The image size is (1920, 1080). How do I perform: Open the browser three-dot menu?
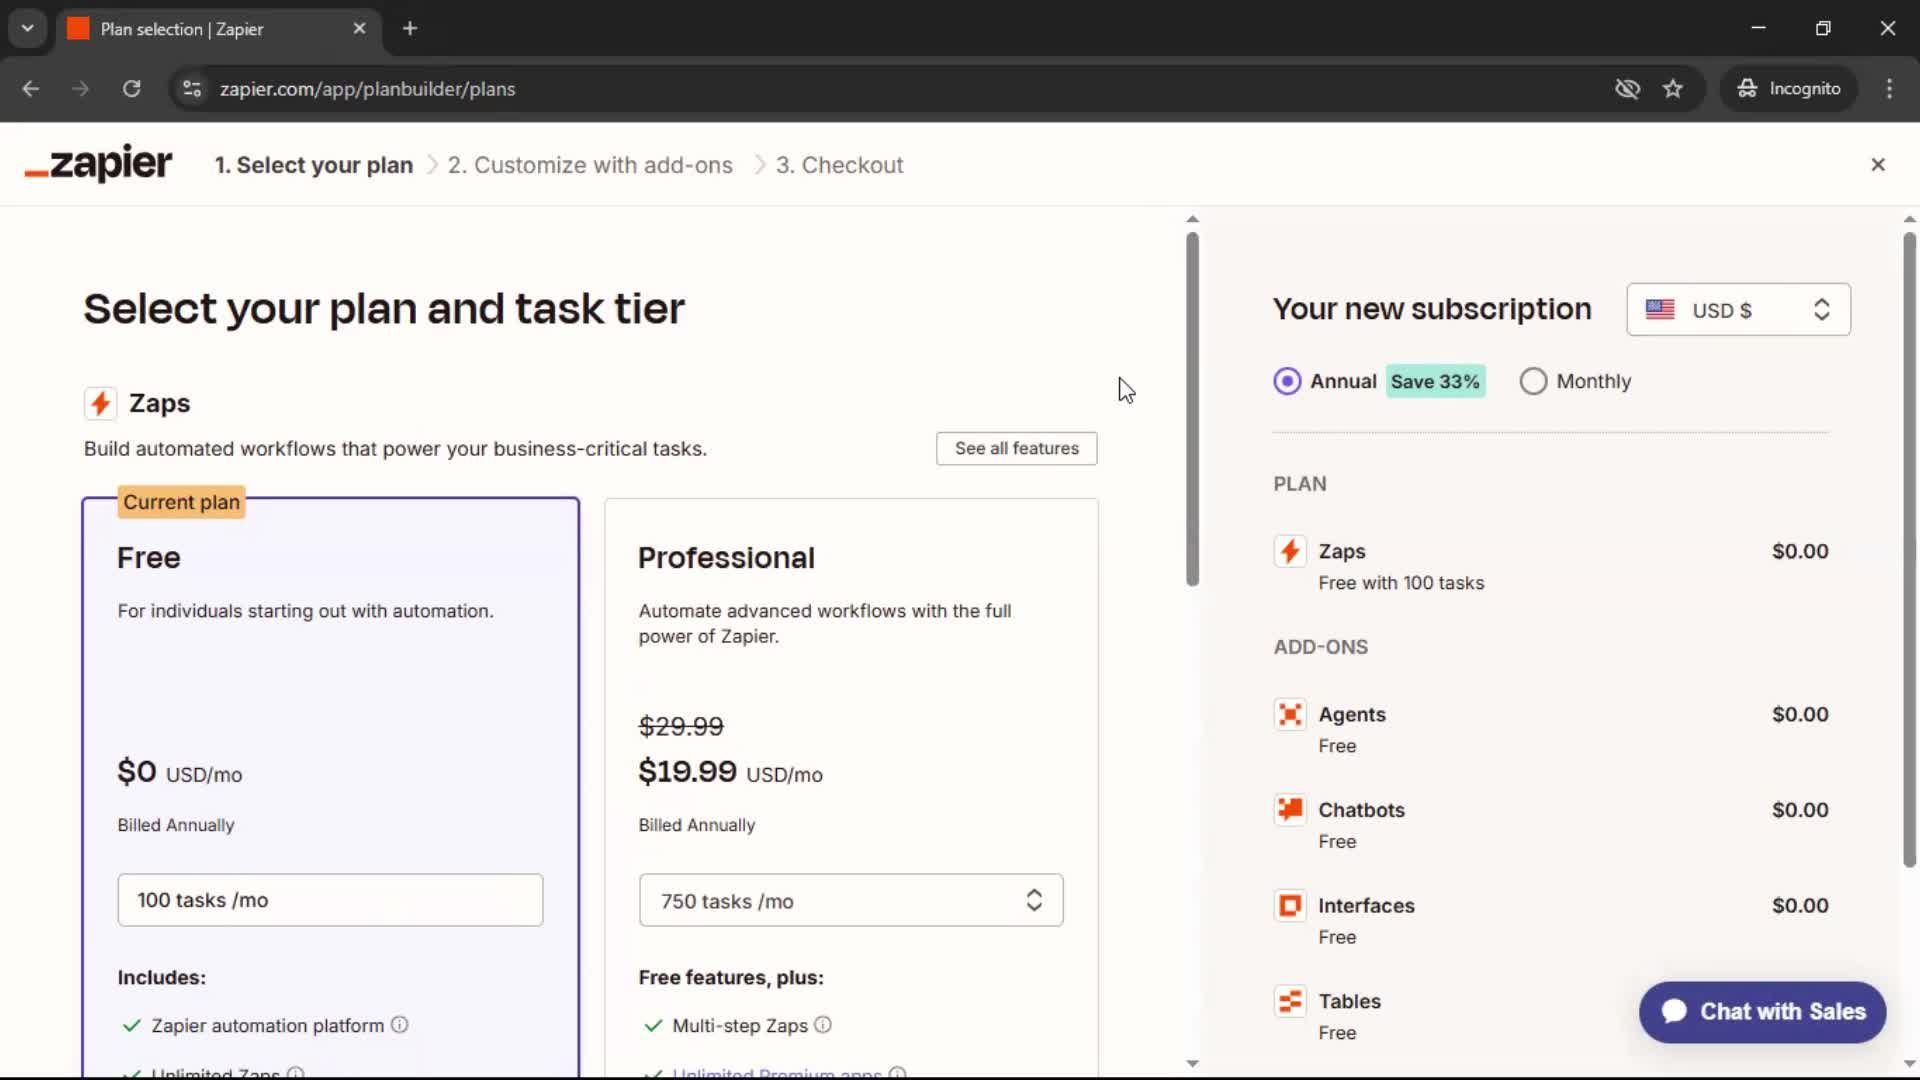(x=1889, y=89)
